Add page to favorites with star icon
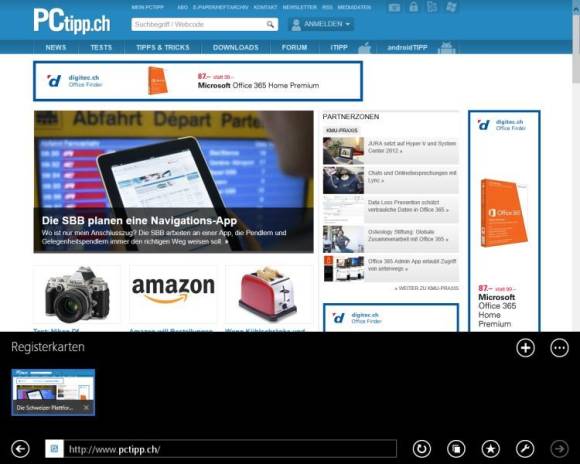 490,449
